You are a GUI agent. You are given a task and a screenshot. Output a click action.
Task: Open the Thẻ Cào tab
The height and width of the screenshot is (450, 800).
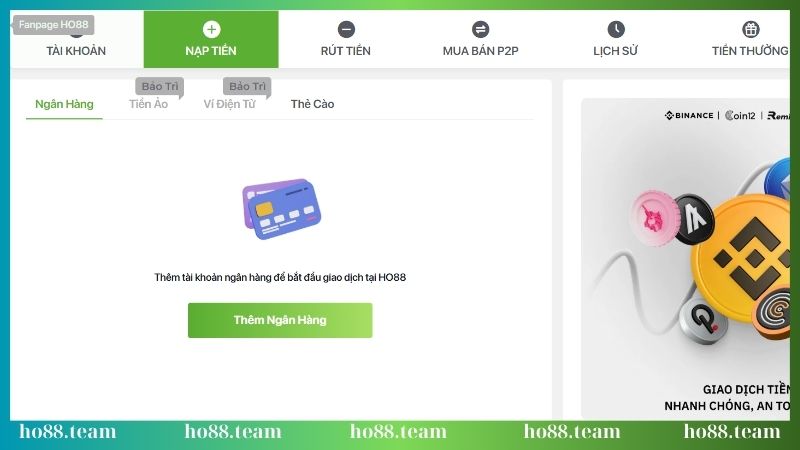click(312, 104)
